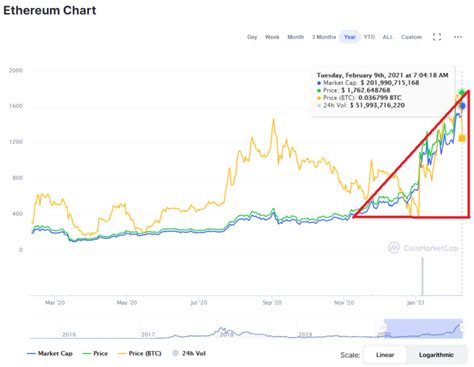Toggle the Market Cap series legend
The image size is (474, 367).
pyautogui.click(x=50, y=353)
